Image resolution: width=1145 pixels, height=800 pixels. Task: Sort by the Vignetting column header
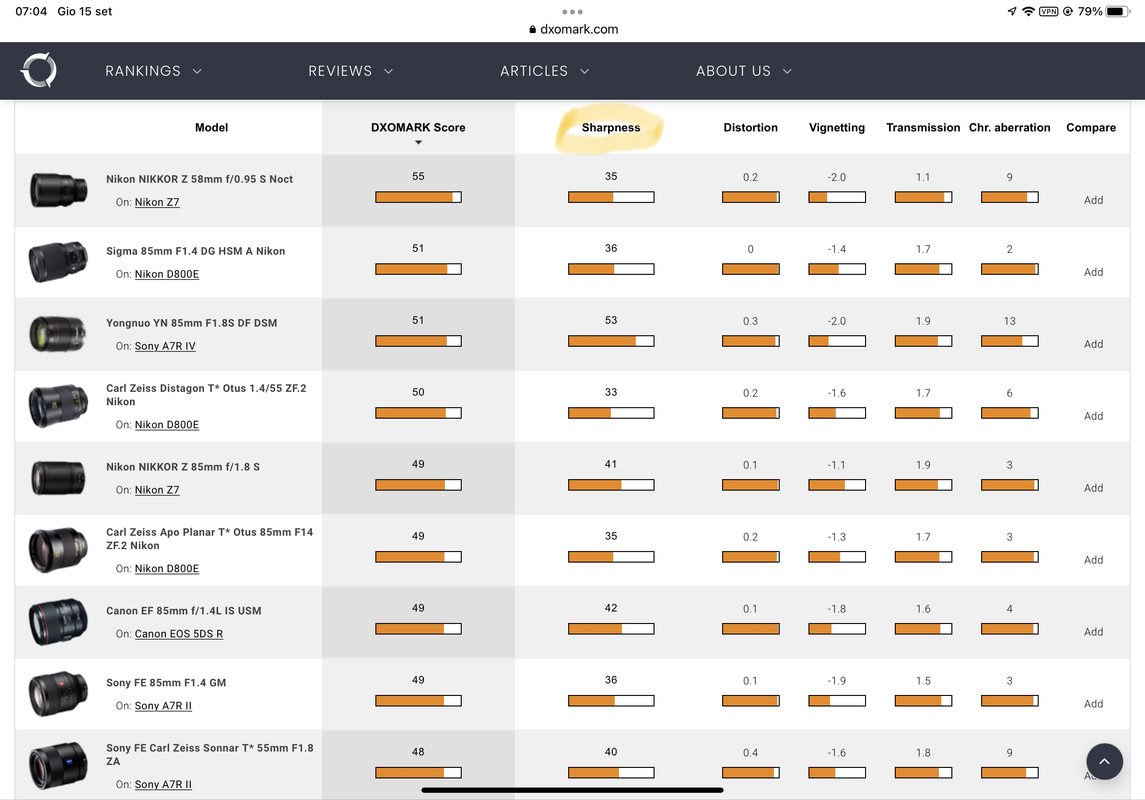(x=837, y=127)
